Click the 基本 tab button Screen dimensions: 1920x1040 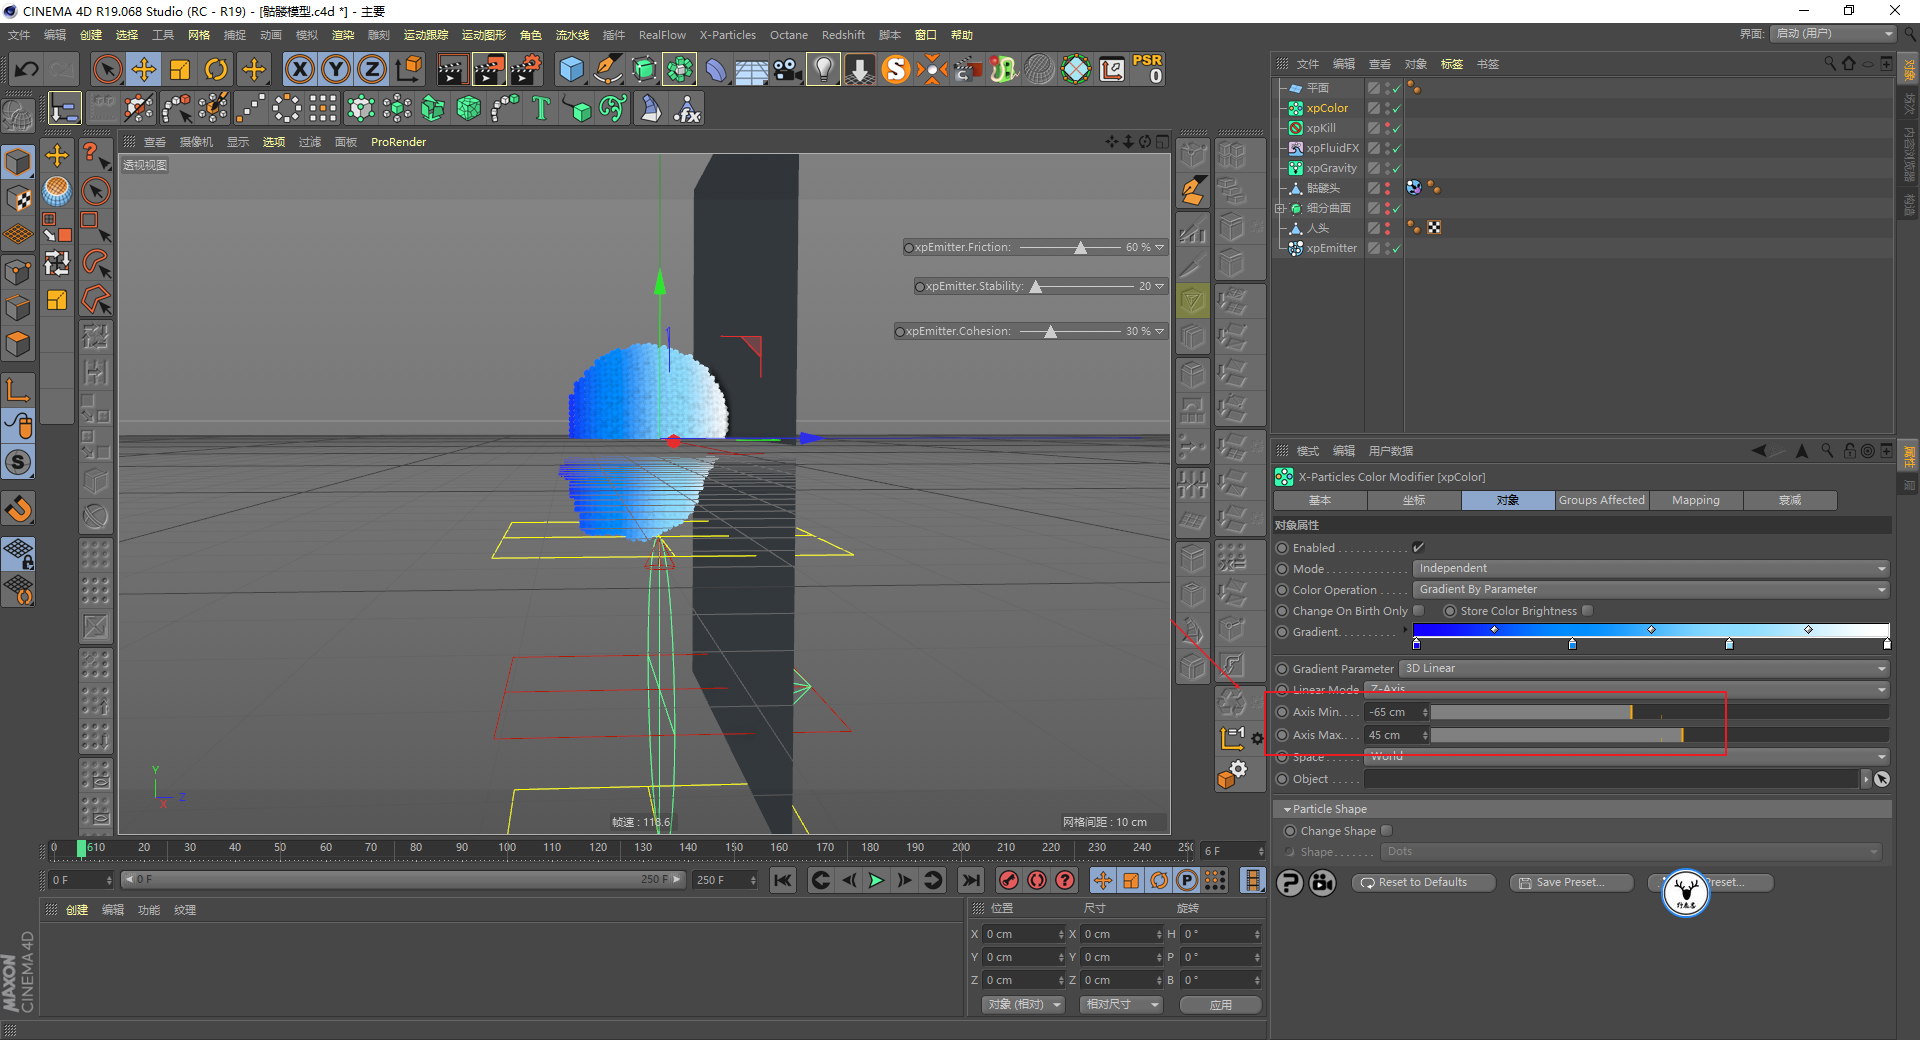point(1320,500)
